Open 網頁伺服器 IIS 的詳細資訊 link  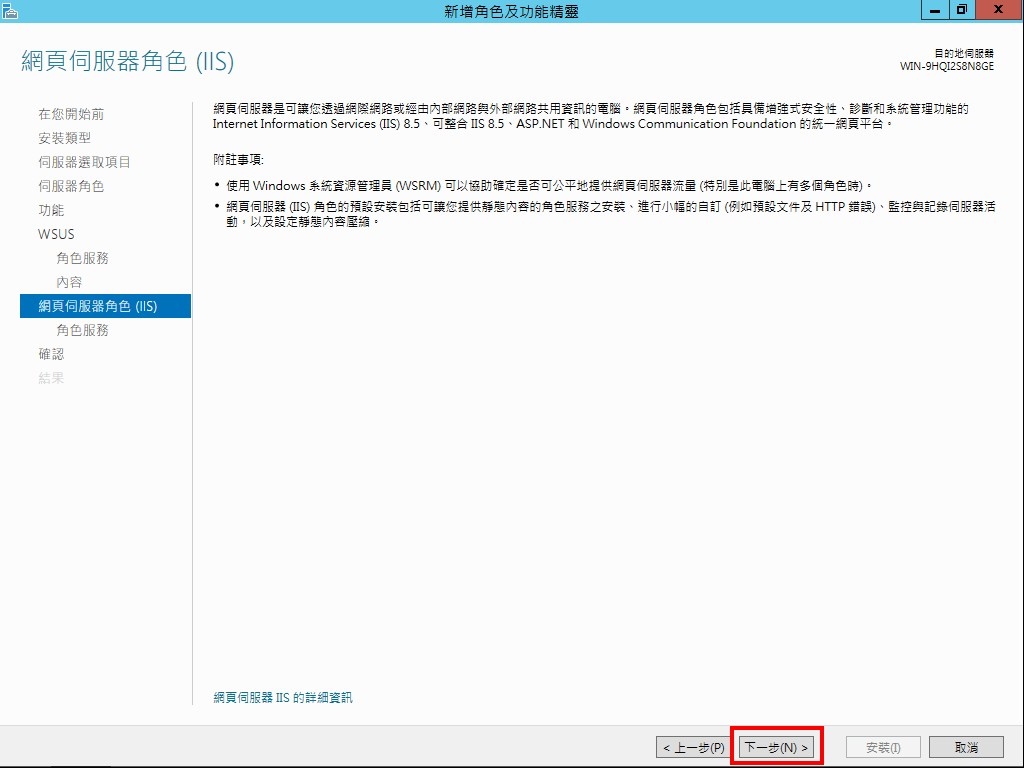[283, 697]
